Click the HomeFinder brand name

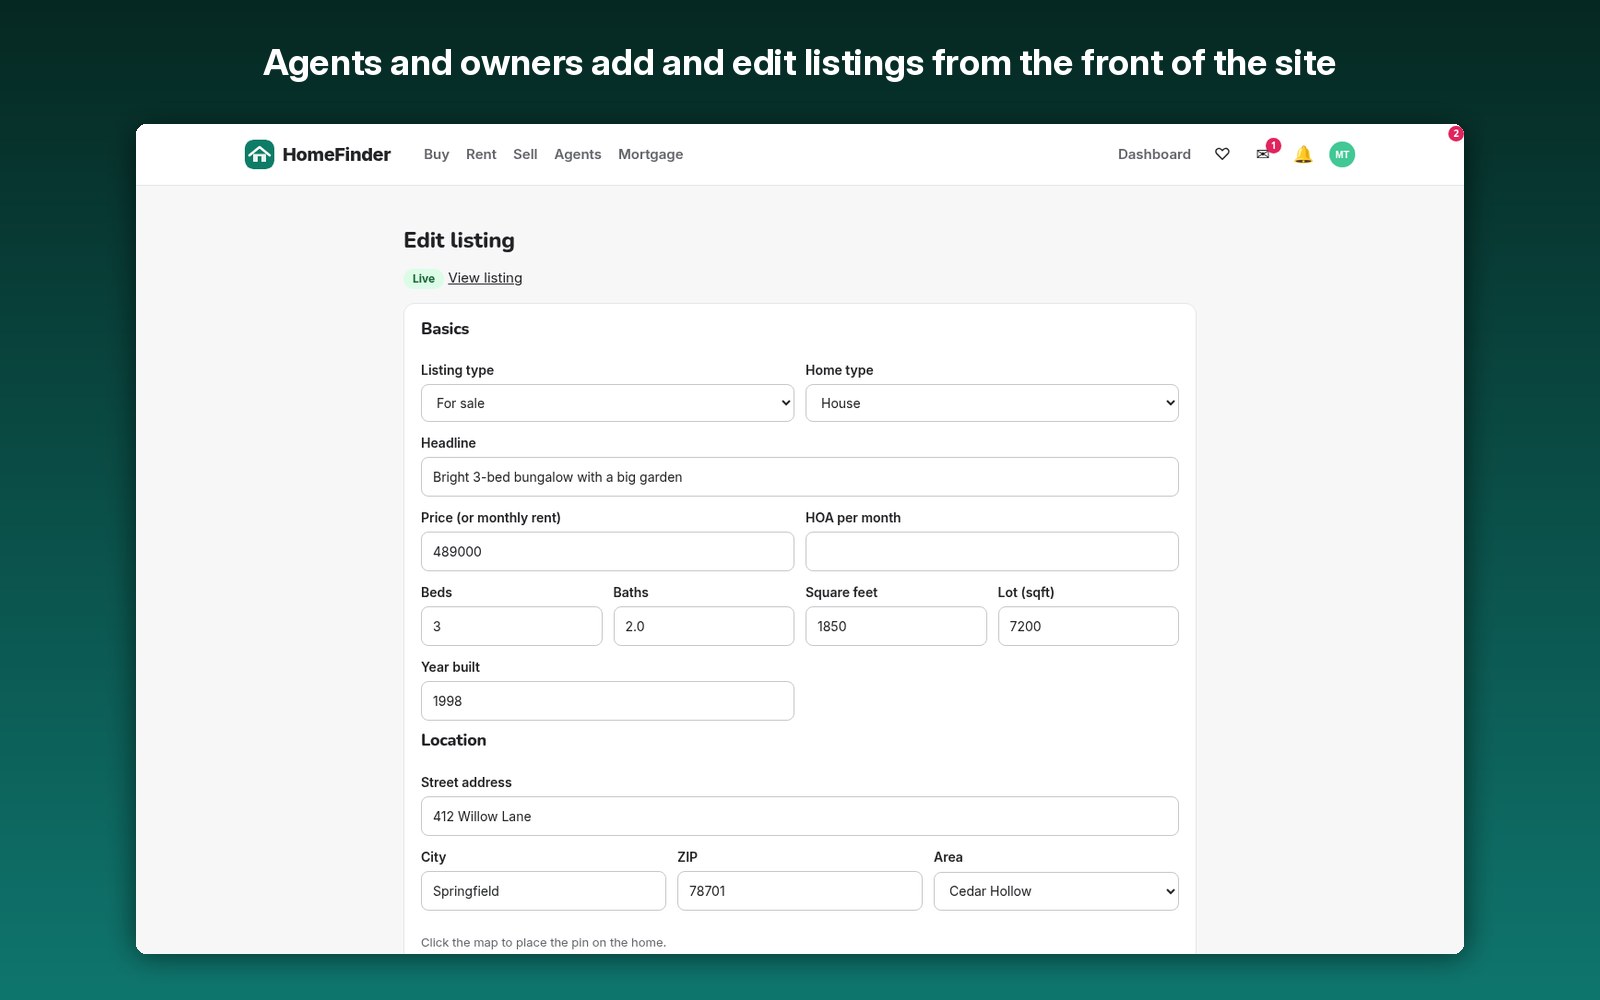[x=337, y=154]
